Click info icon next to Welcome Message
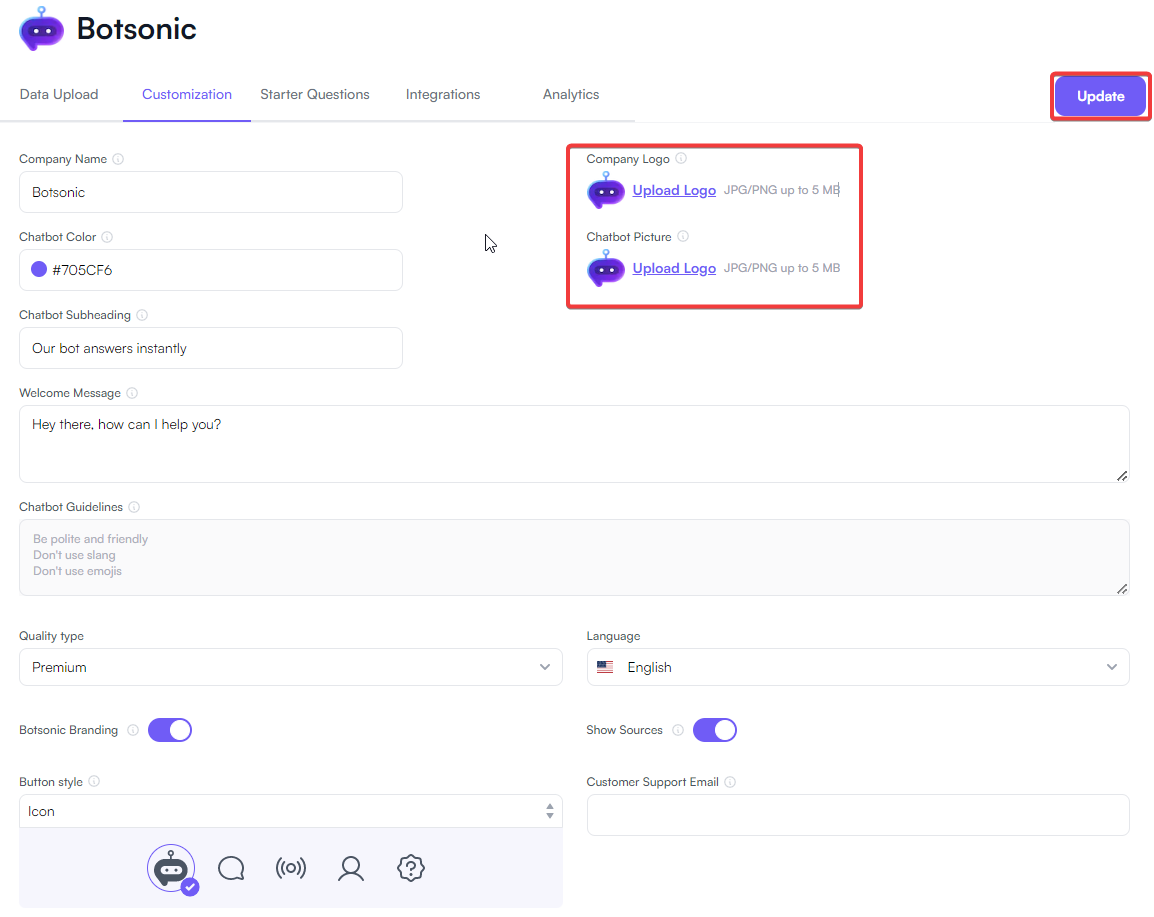This screenshot has height=917, width=1154. coord(132,393)
